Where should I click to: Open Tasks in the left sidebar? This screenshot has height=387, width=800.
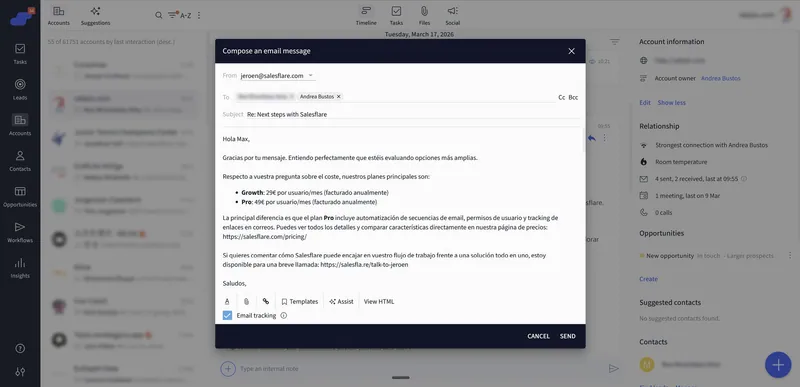coord(20,54)
